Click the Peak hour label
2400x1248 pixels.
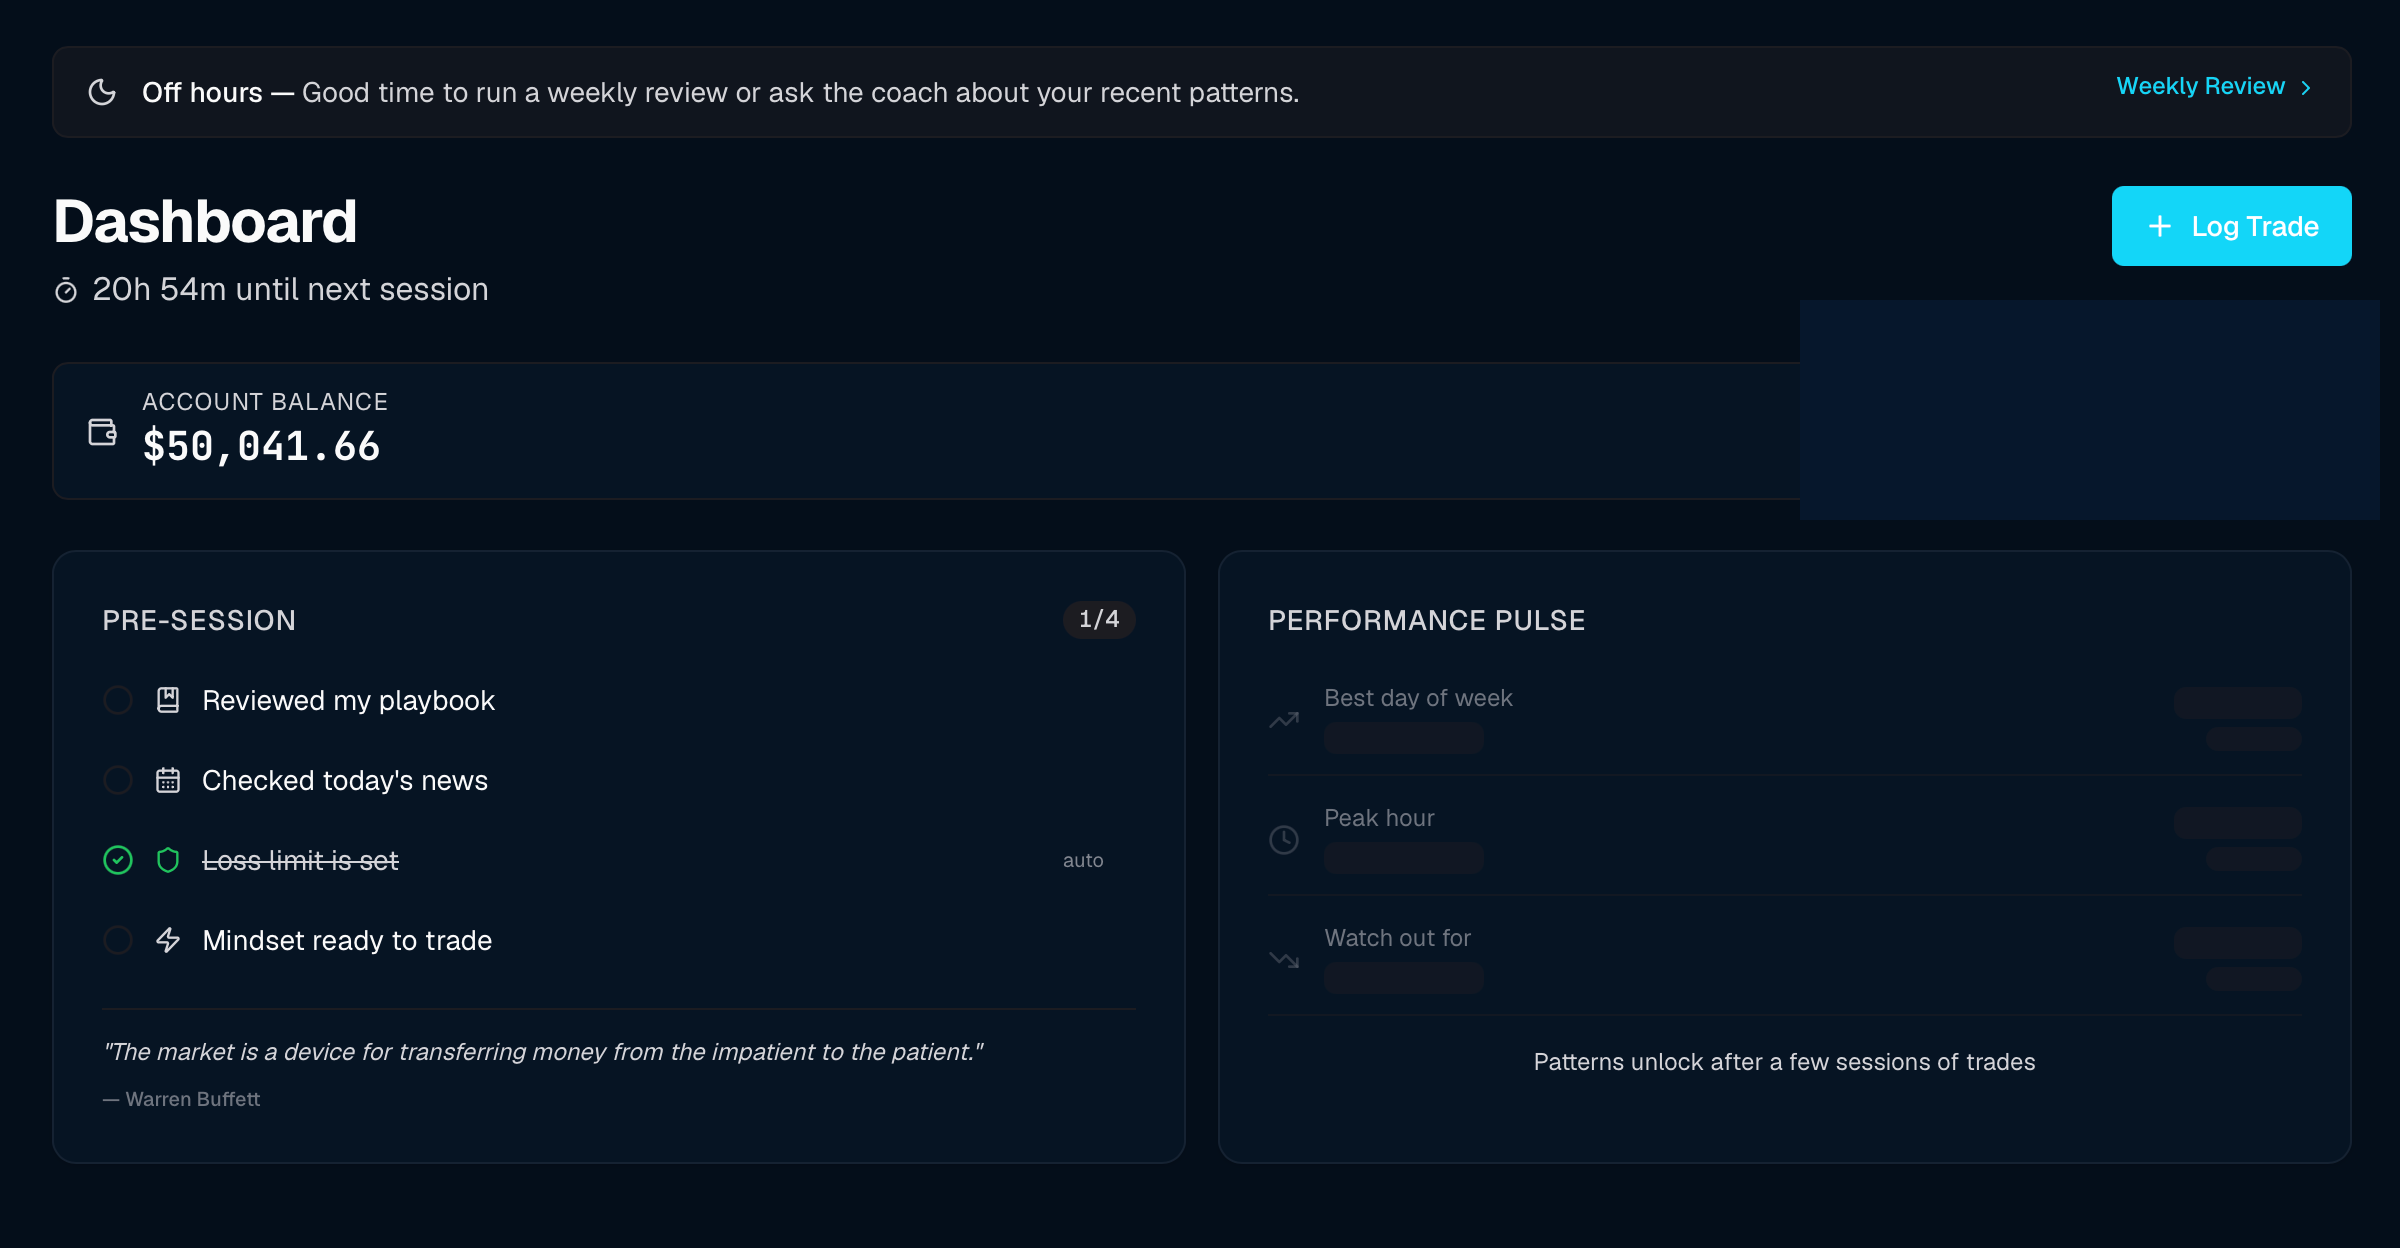[1379, 818]
